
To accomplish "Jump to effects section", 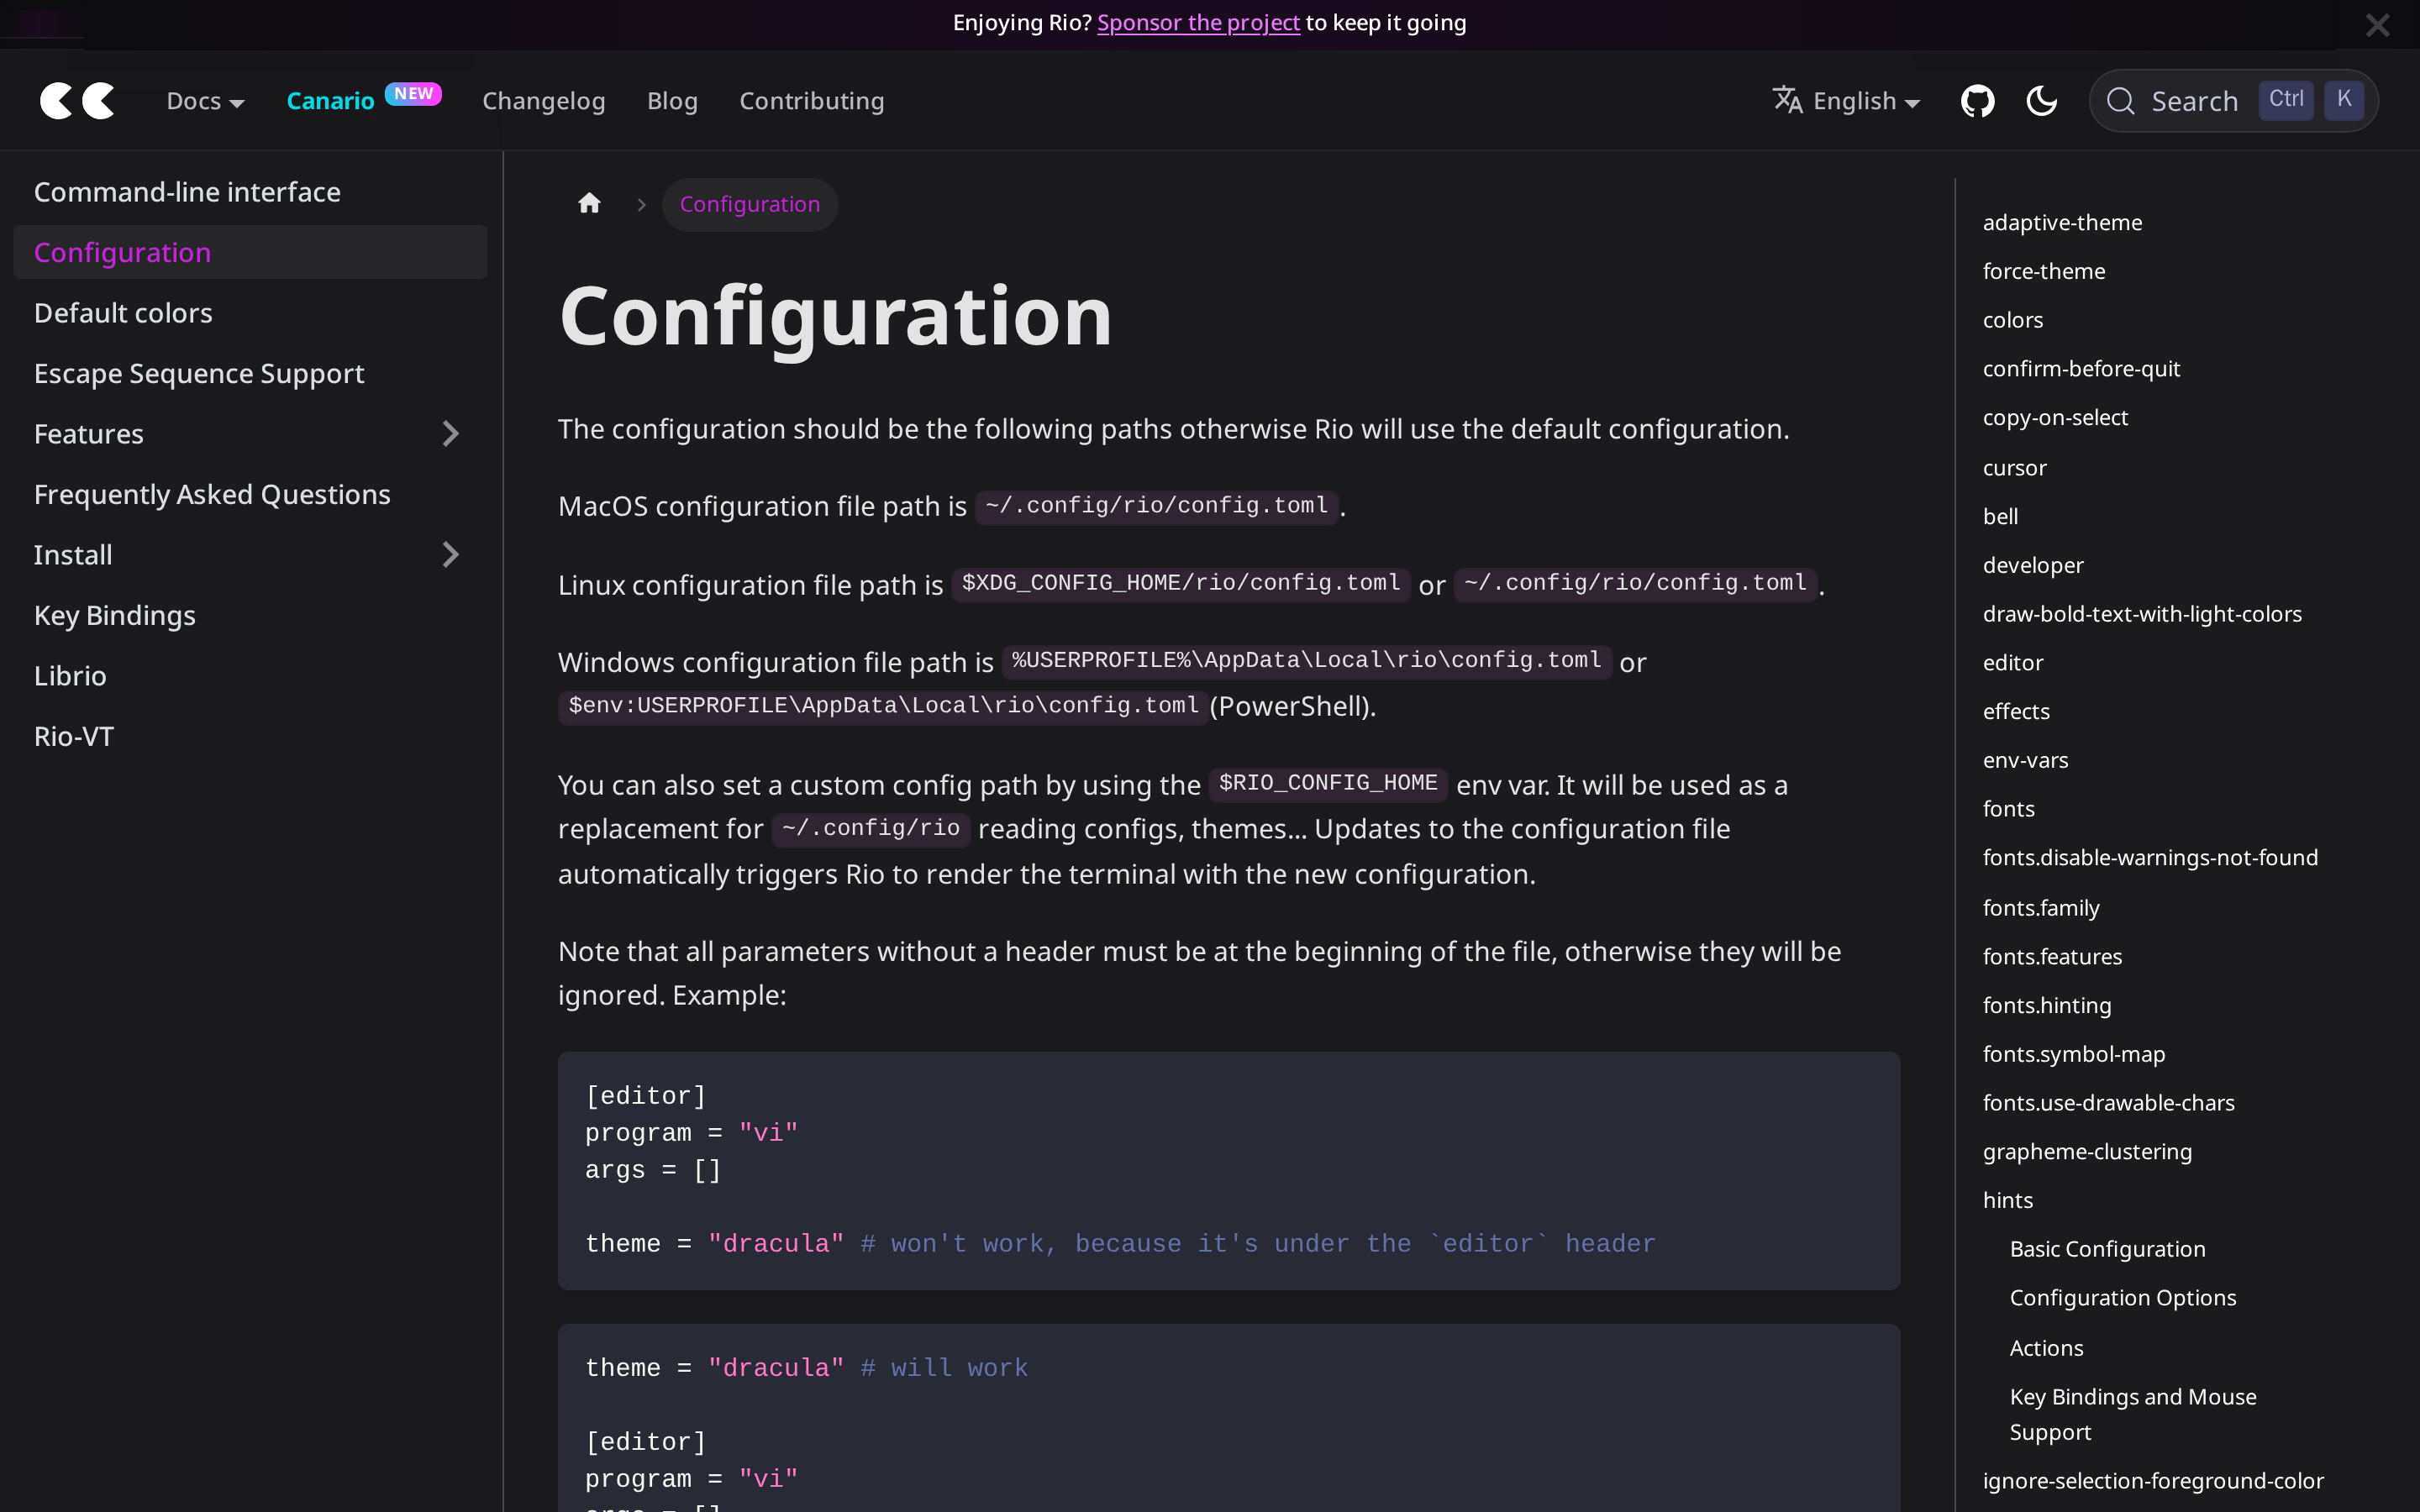I will (2016, 711).
